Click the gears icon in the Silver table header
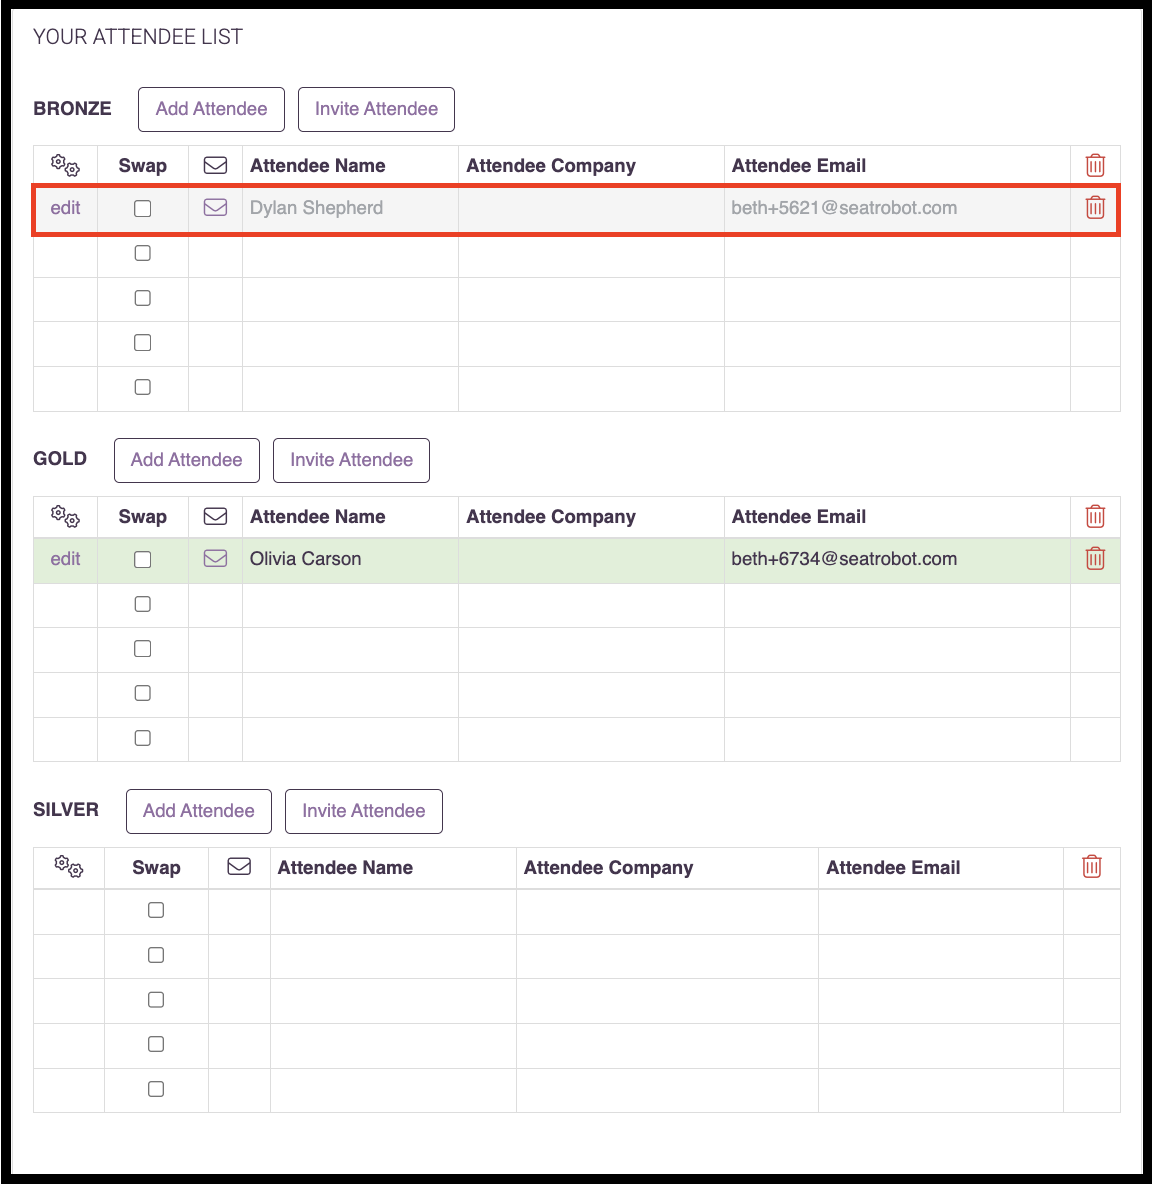Viewport: 1152px width, 1184px height. coord(69,867)
